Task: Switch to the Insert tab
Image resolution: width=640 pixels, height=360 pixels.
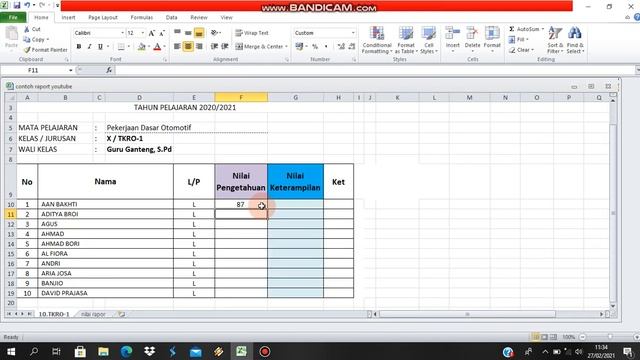Action: [68, 18]
